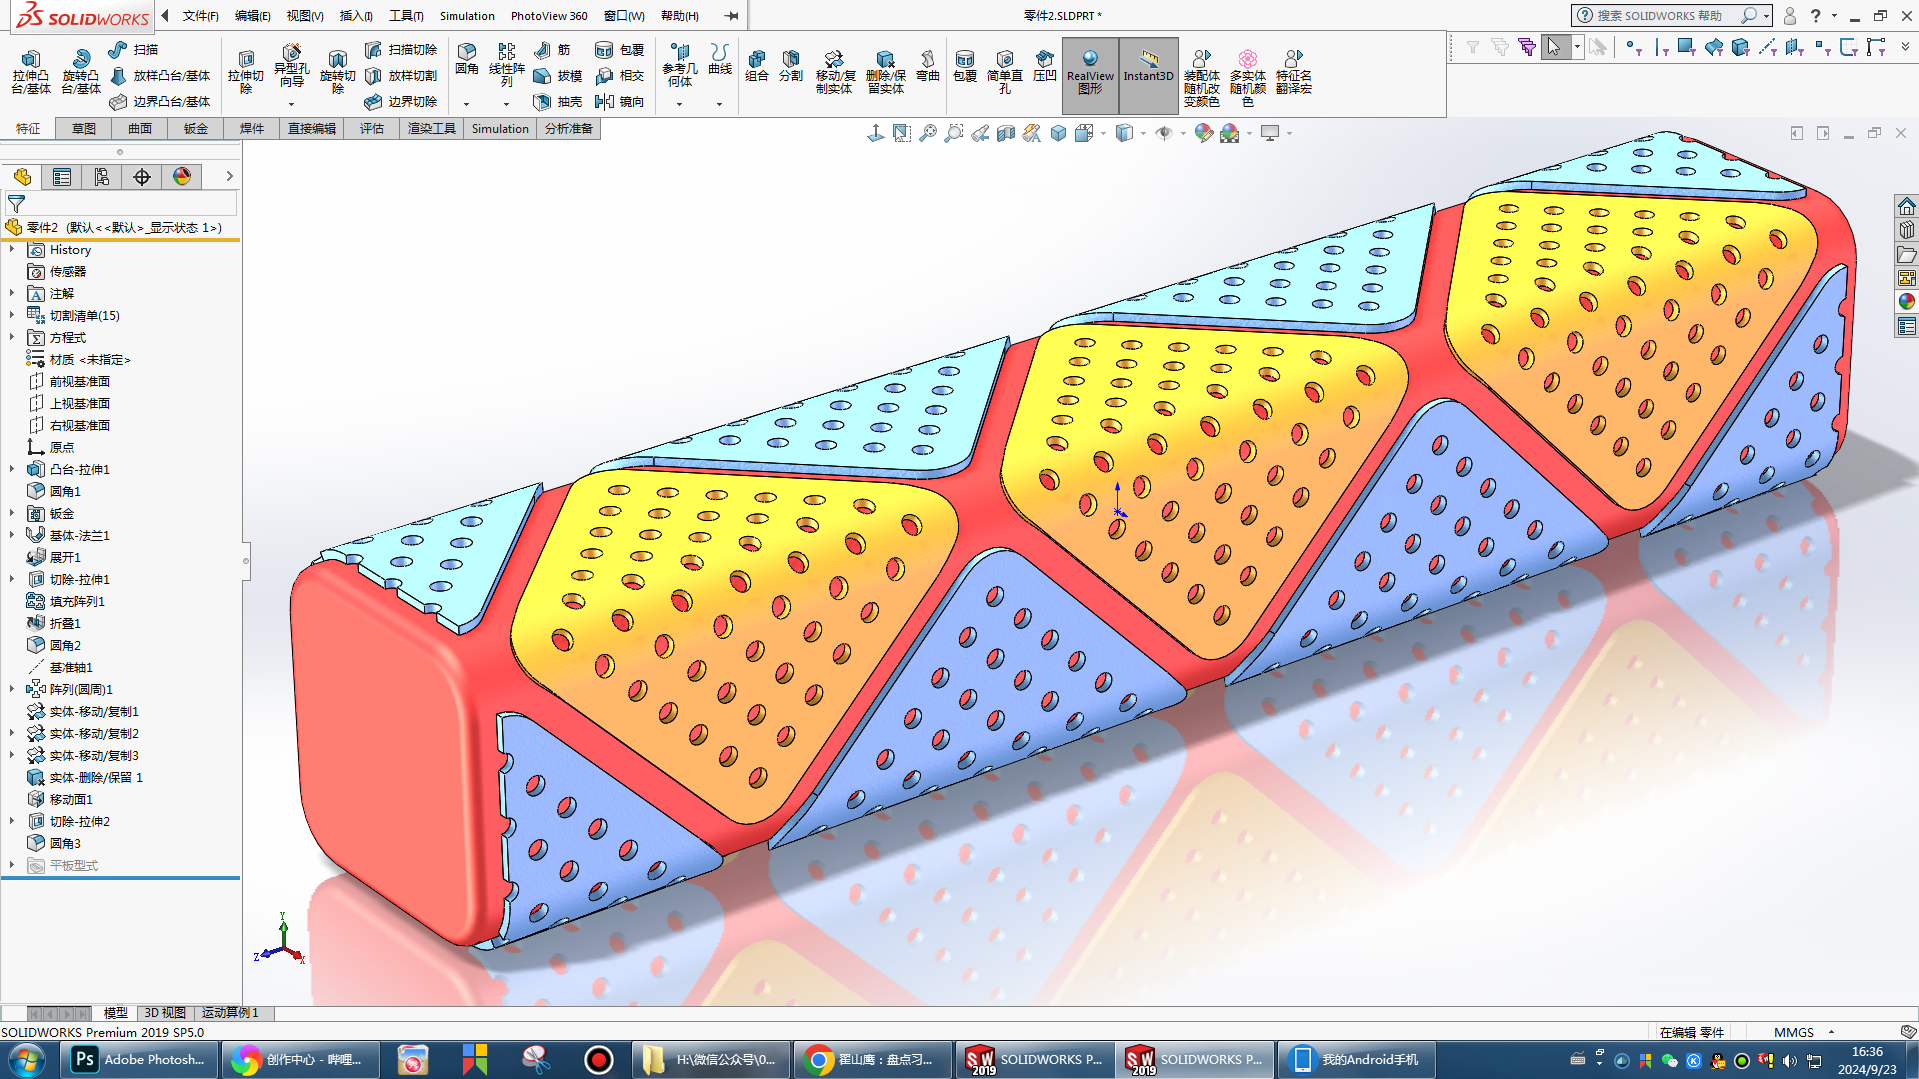The width and height of the screenshot is (1919, 1079).
Task: Expand the 凸台-拉伸1 feature
Action: (x=12, y=470)
